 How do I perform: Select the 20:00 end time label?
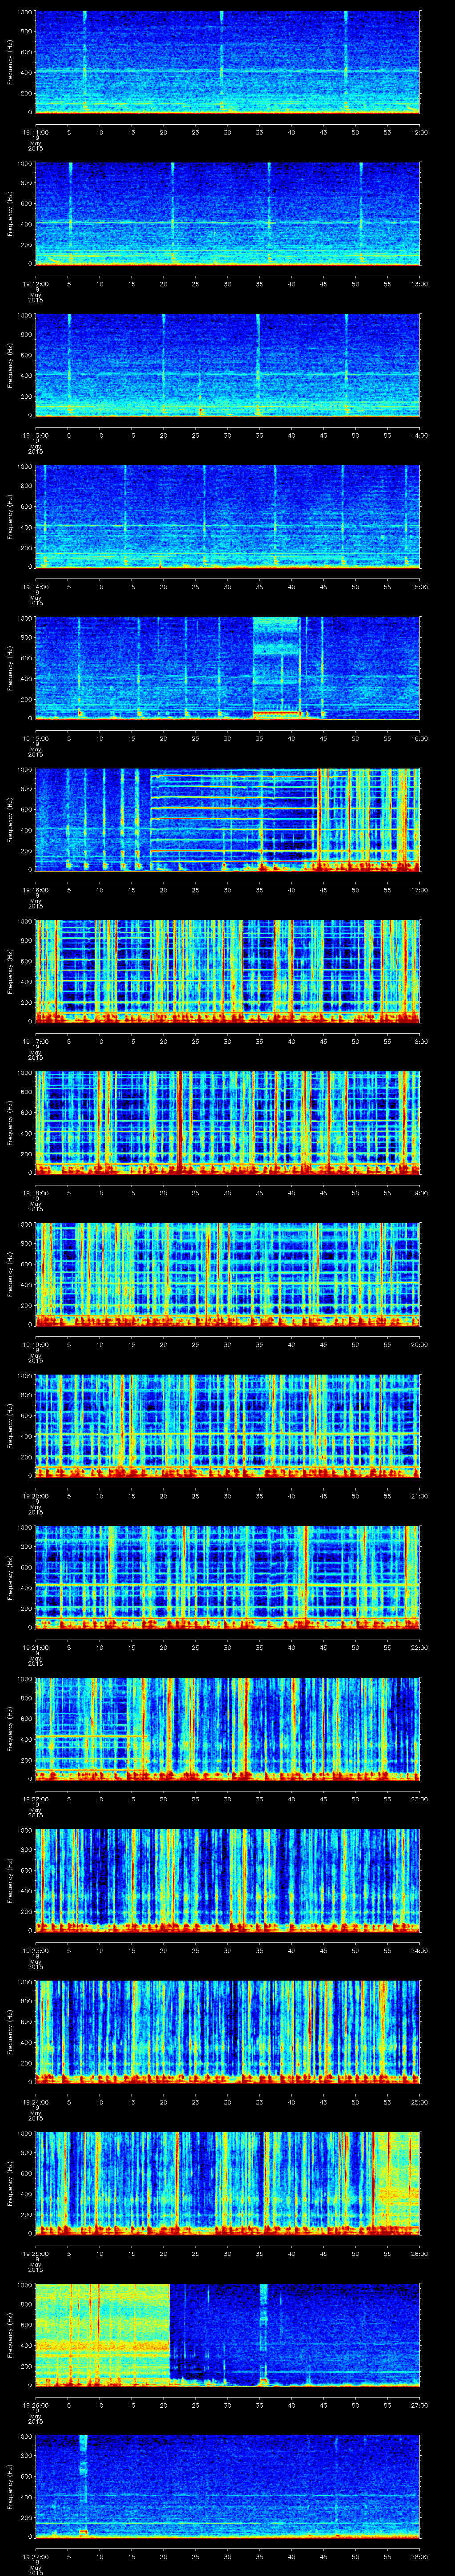(x=420, y=1344)
